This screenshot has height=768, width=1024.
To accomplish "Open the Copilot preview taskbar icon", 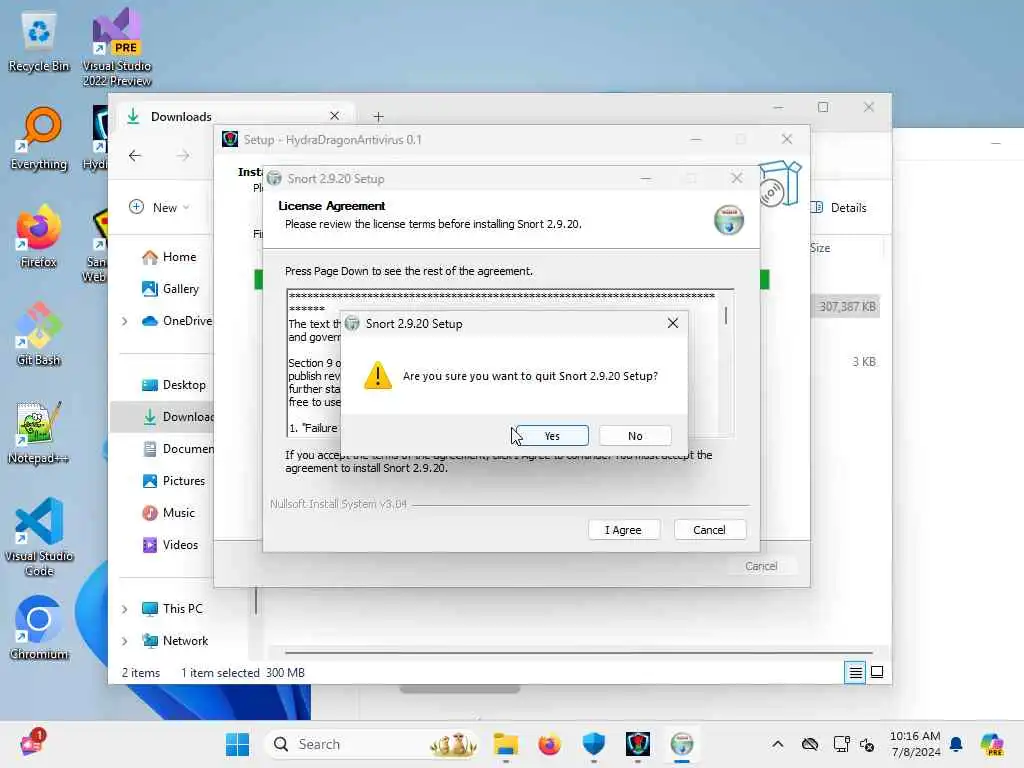I will click(x=993, y=744).
